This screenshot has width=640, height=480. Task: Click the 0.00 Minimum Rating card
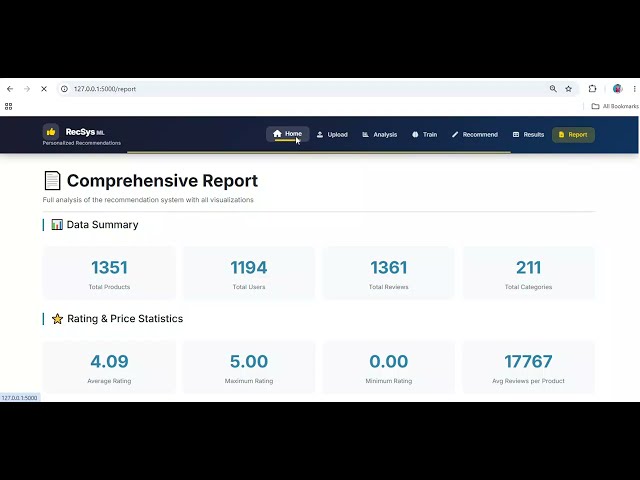pyautogui.click(x=389, y=367)
